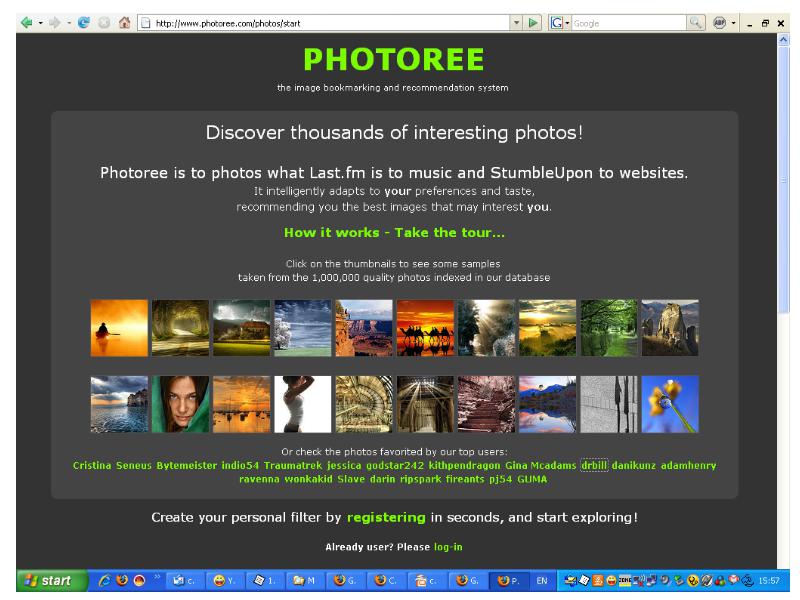Go to the browser Home icon

pos(124,23)
